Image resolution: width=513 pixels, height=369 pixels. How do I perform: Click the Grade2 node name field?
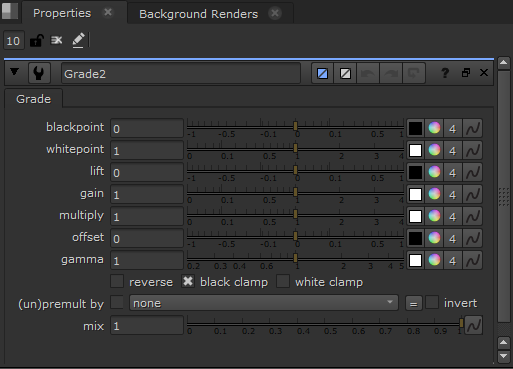181,73
